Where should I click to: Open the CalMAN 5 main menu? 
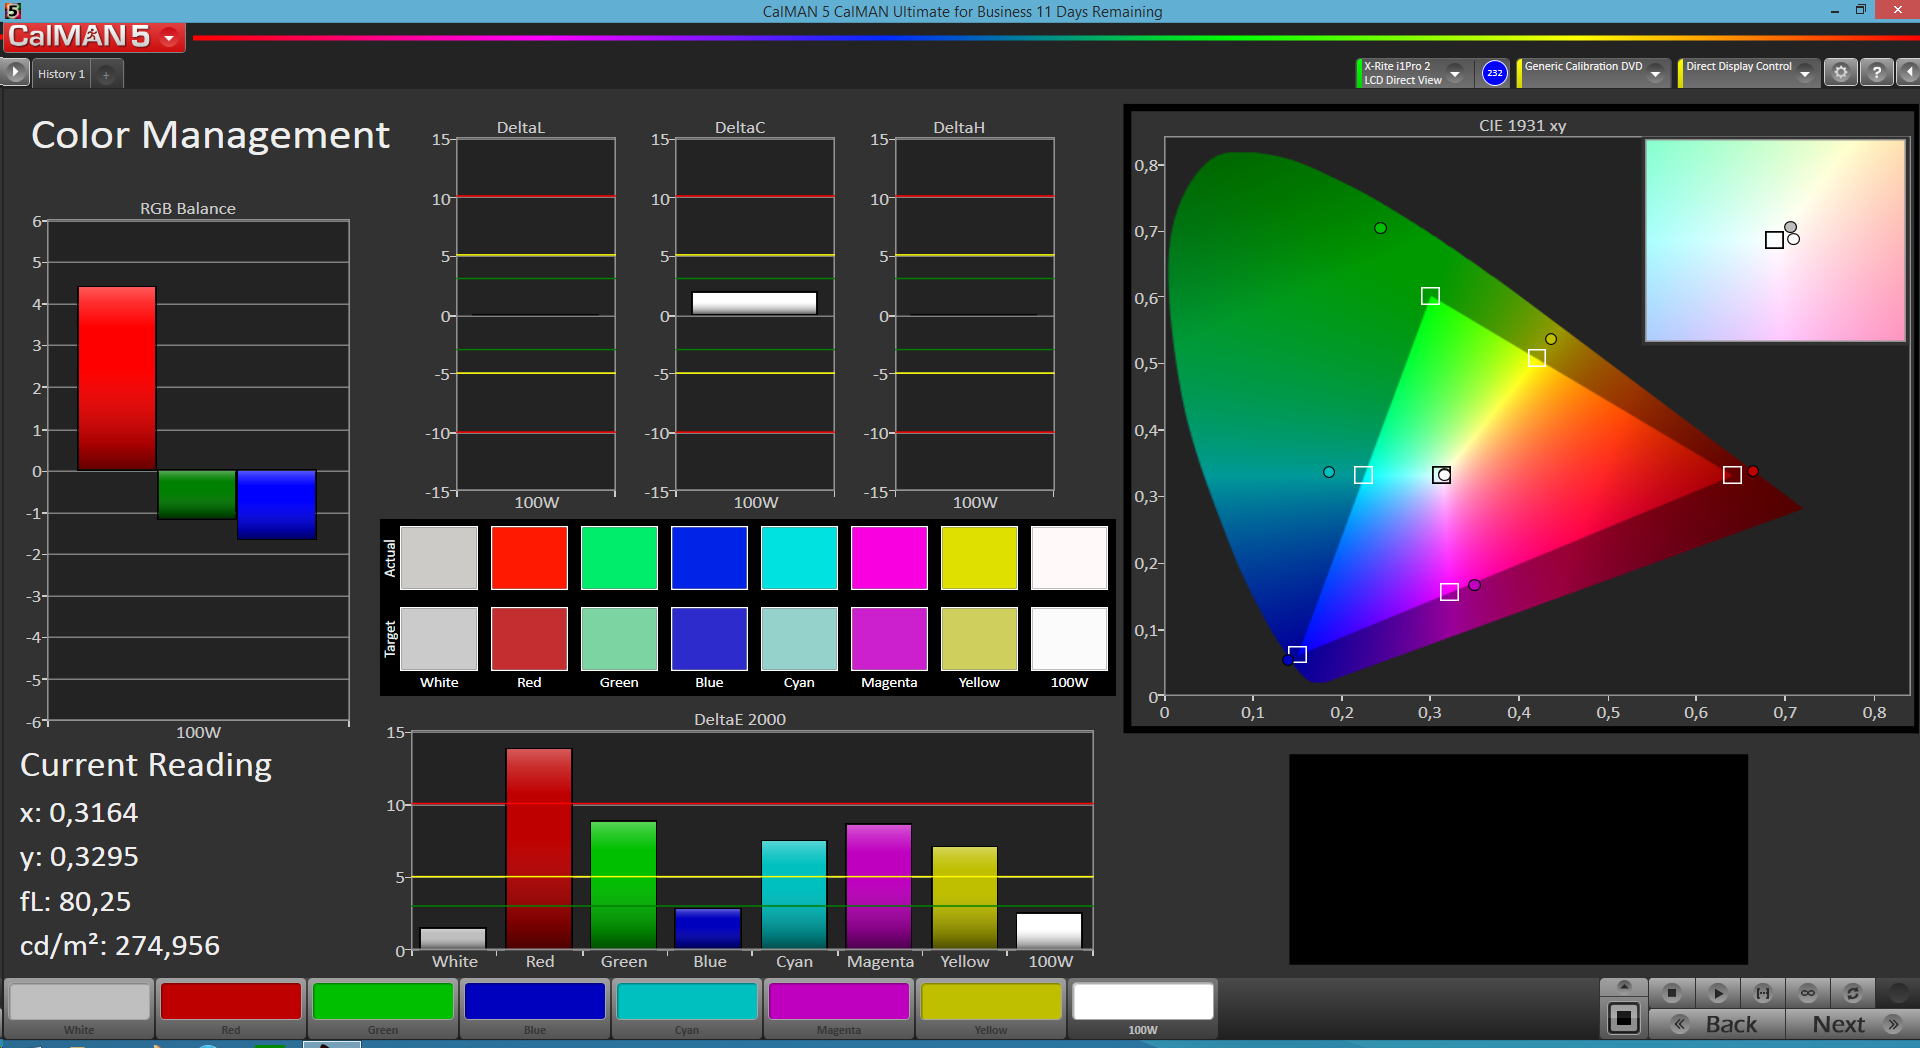94,37
